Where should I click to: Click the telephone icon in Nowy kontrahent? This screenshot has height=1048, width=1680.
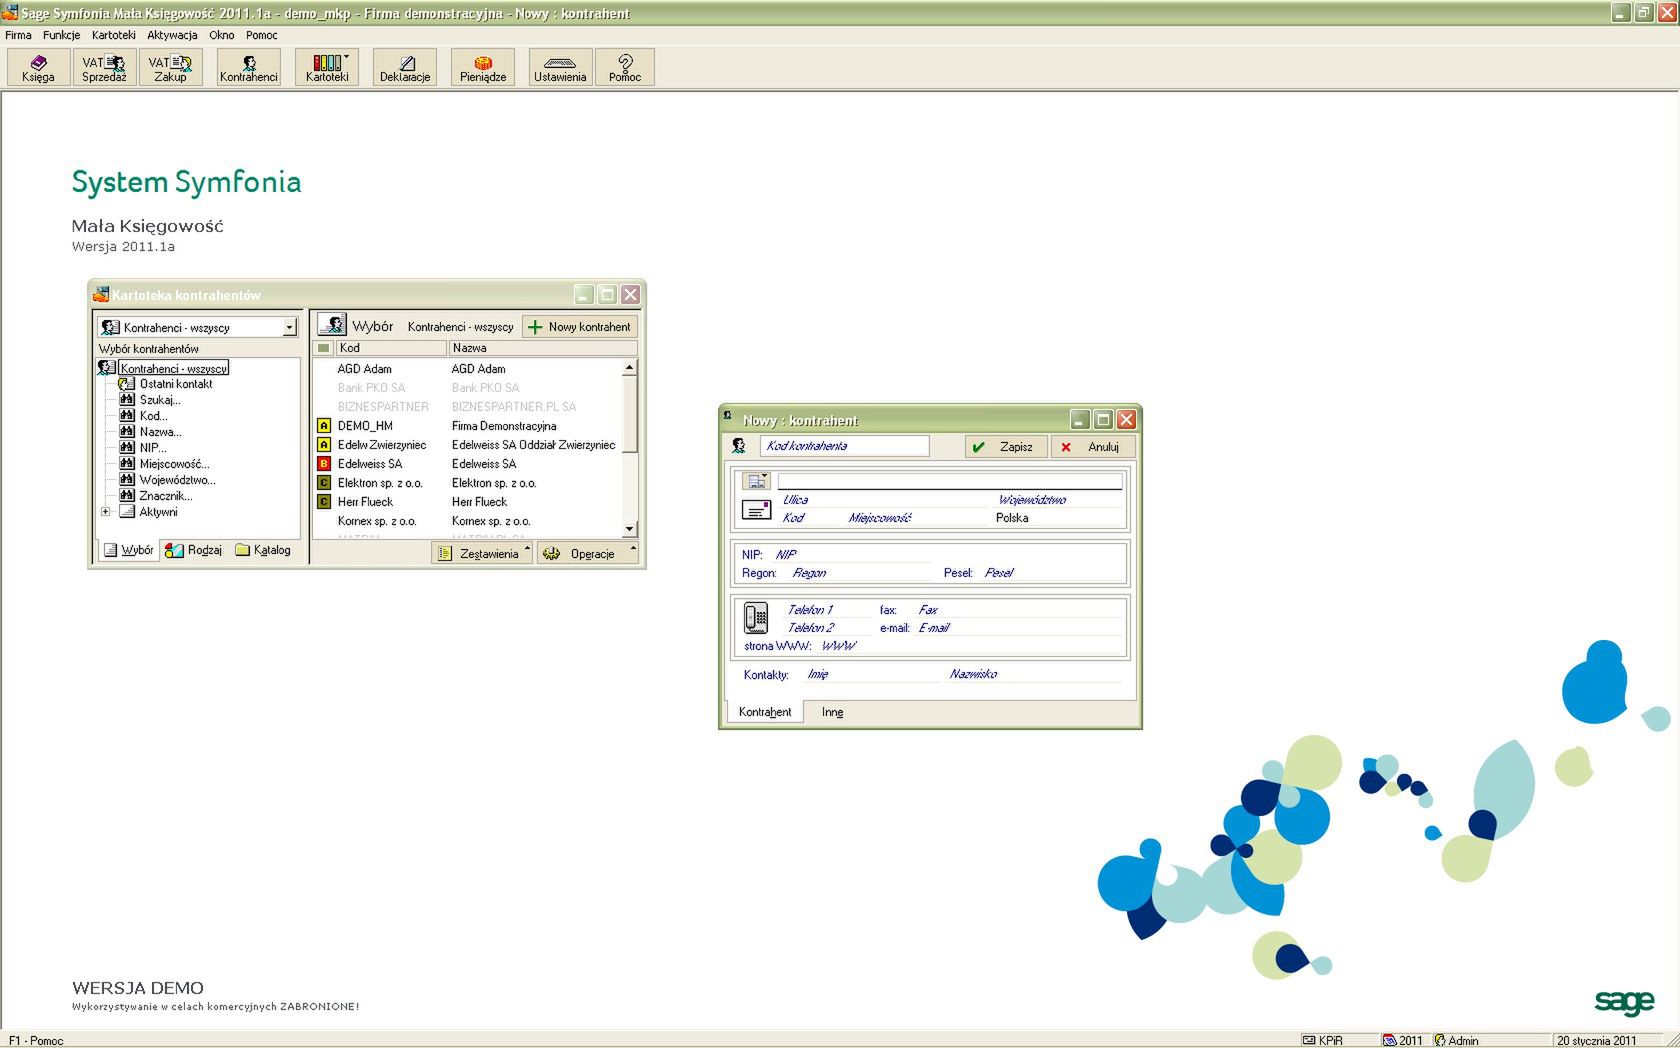coord(756,618)
